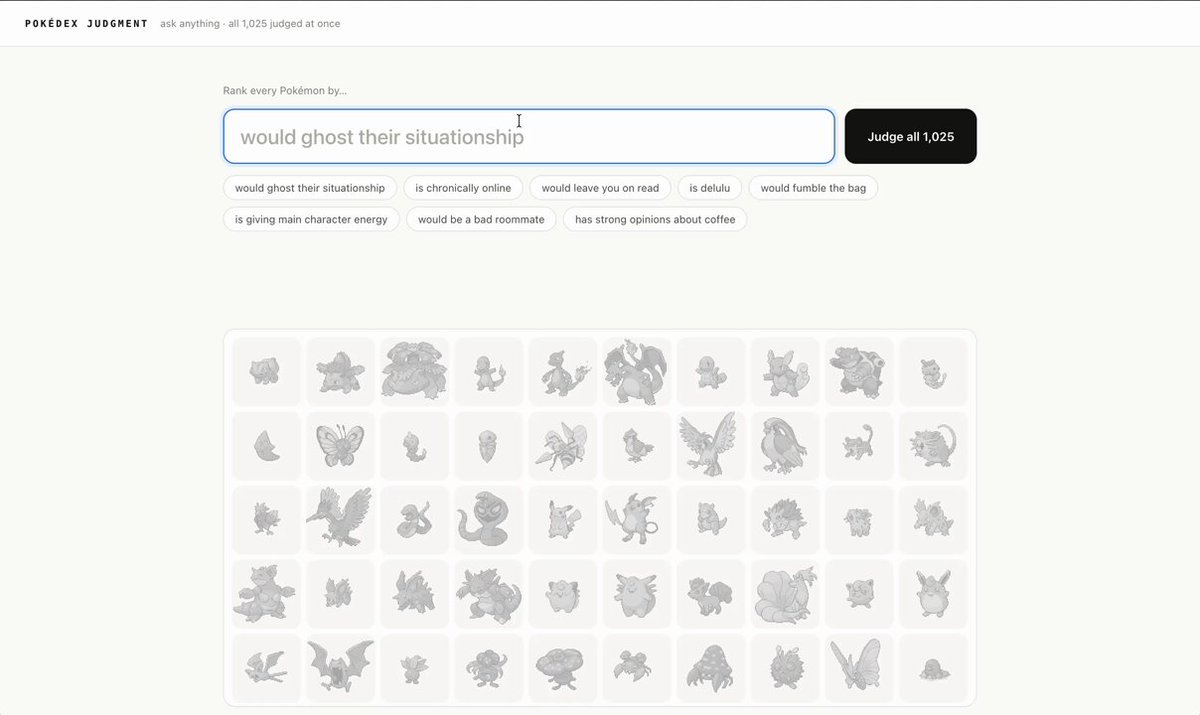Pick the Parasect tile

point(711,668)
